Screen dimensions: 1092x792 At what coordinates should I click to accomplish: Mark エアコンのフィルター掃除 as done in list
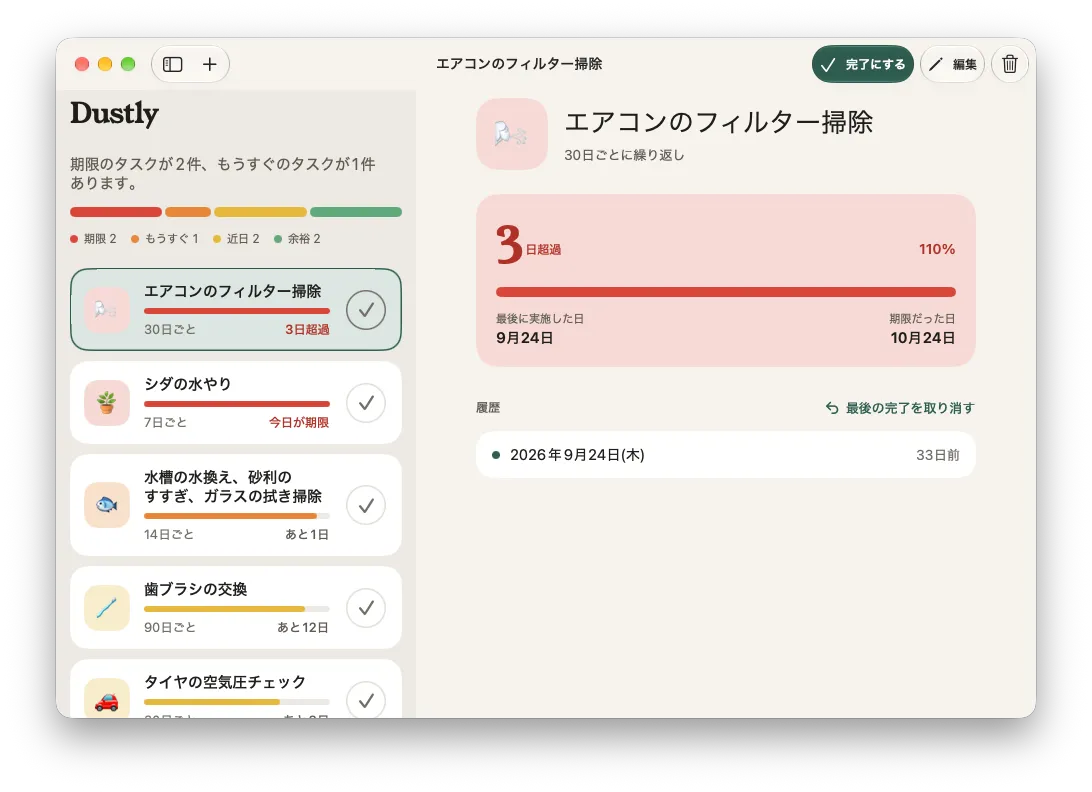(x=366, y=309)
